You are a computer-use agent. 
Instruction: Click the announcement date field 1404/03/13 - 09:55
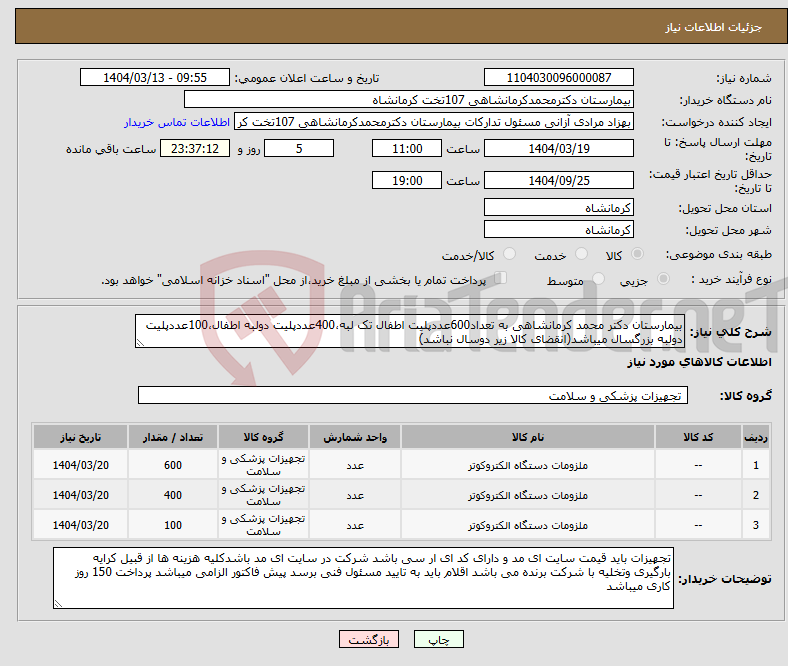tap(155, 77)
